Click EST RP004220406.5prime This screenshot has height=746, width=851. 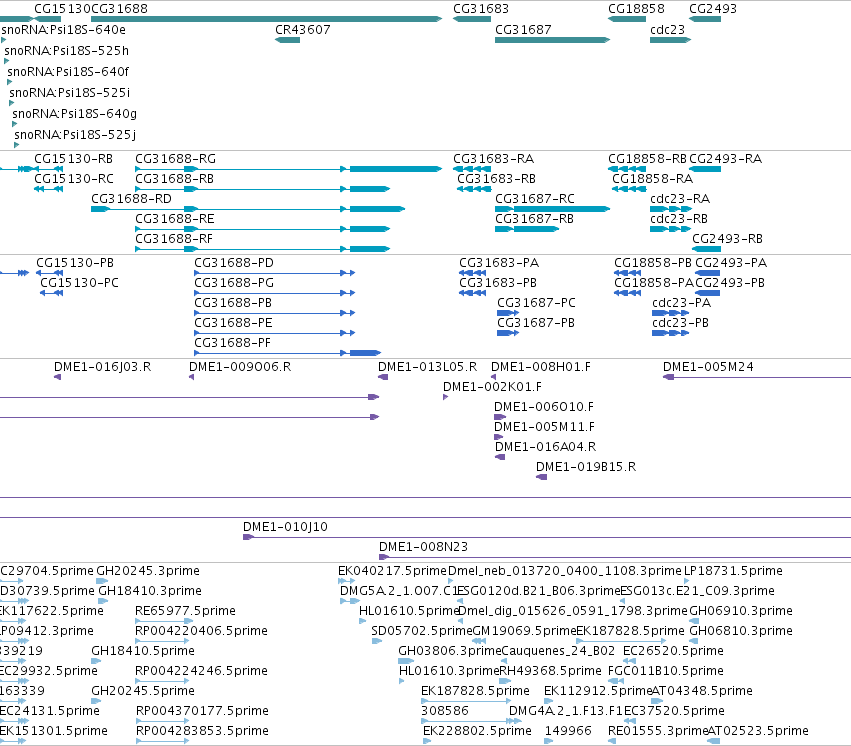(x=162, y=641)
